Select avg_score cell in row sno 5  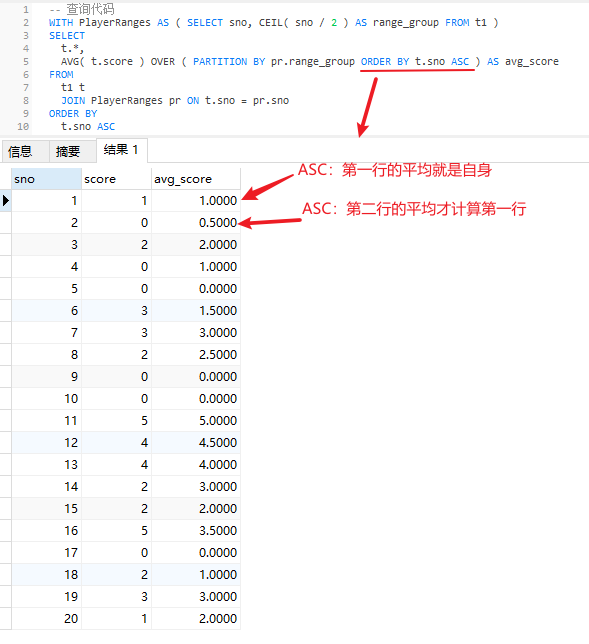click(196, 289)
